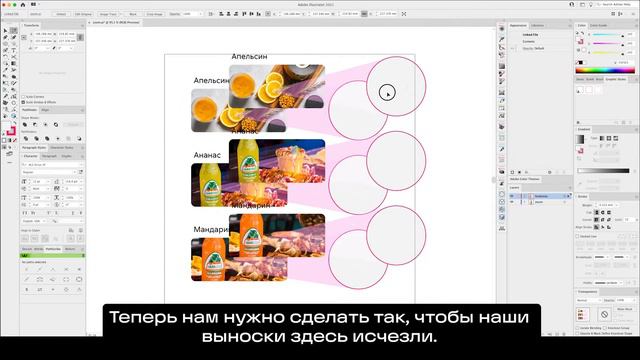Toggle Opacity & Mask Define Knockout Shape checkbox
The image size is (640, 360).
578,333
